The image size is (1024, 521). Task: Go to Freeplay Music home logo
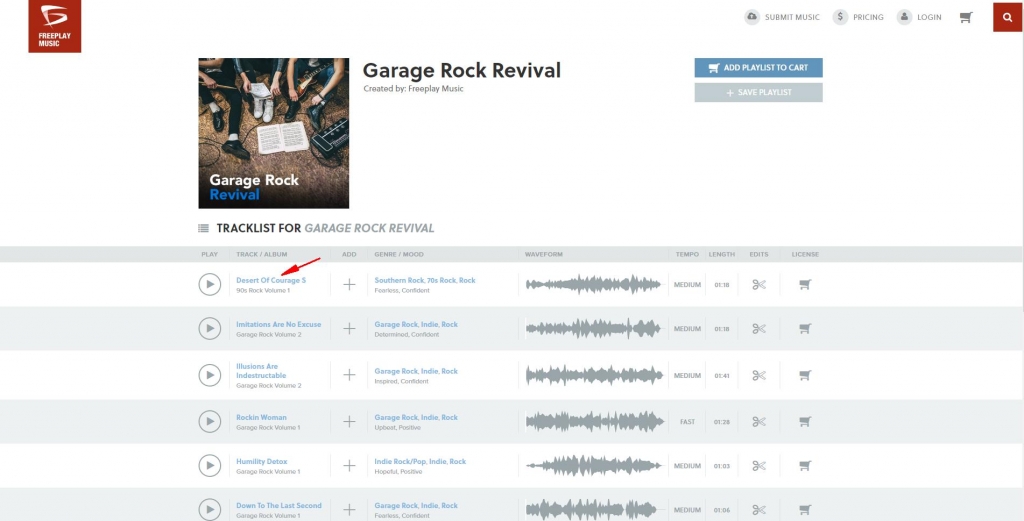tap(54, 26)
